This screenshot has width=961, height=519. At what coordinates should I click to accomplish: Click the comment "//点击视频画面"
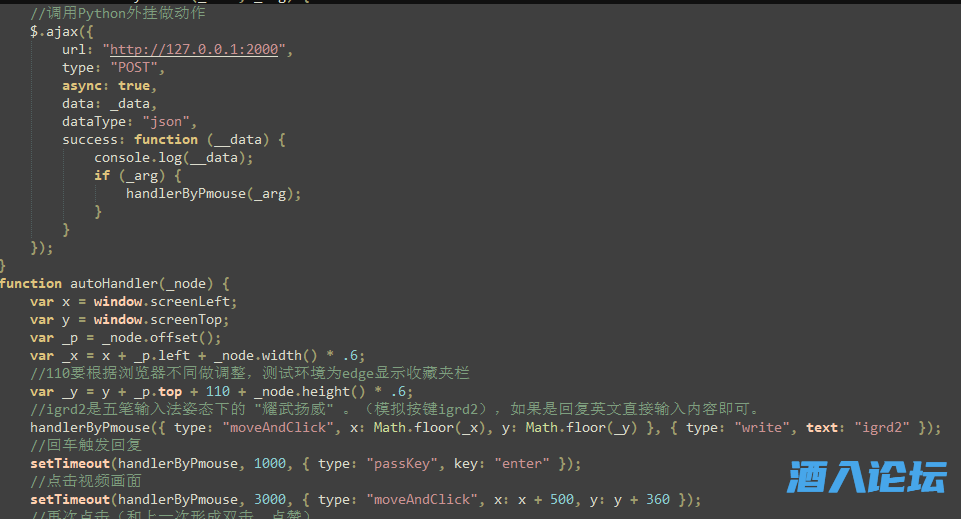pyautogui.click(x=86, y=482)
